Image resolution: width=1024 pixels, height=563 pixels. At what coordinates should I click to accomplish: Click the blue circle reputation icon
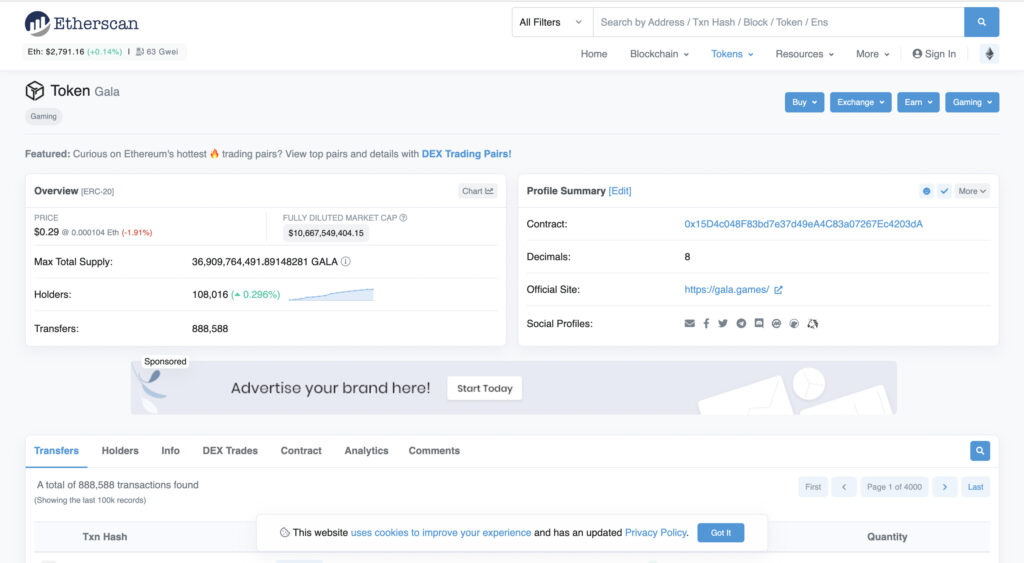926,191
